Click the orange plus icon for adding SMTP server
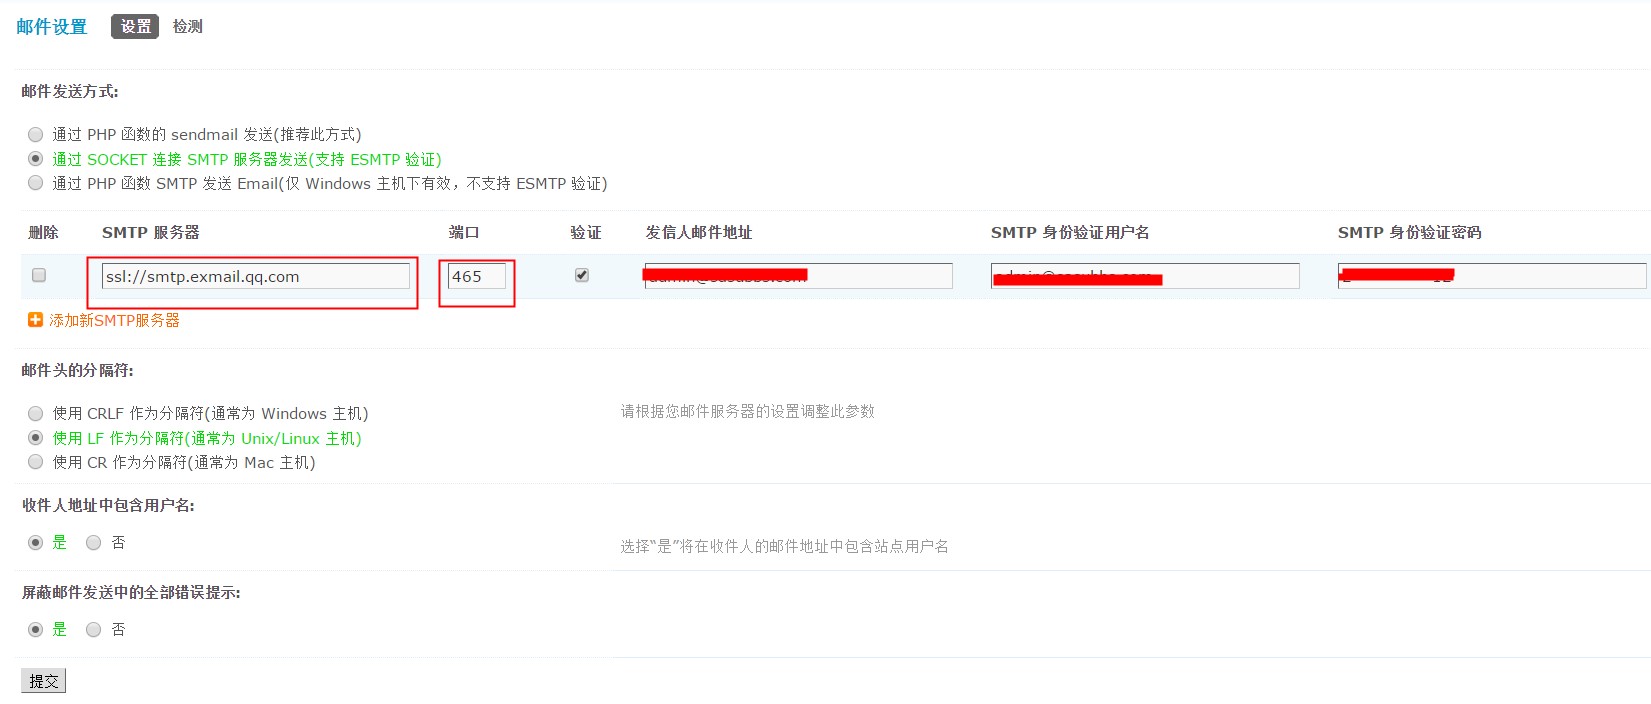Viewport: 1651px width, 704px height. (x=35, y=320)
